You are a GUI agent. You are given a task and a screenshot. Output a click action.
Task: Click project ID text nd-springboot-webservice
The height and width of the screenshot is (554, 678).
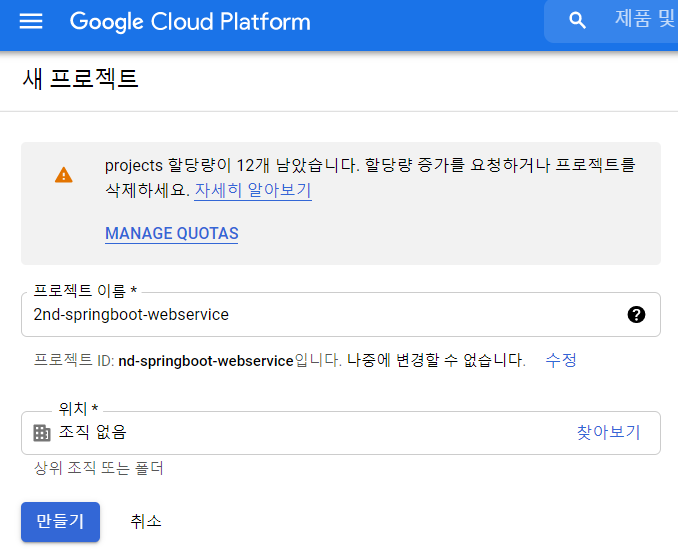tap(206, 361)
